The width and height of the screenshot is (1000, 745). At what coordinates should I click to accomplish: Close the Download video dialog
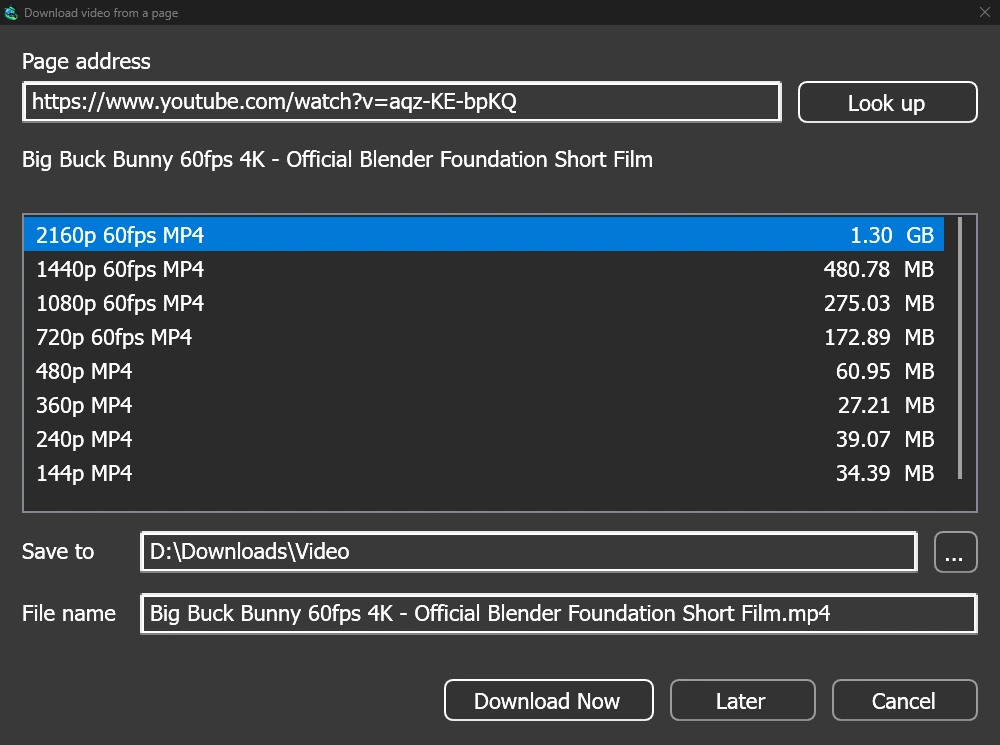(x=985, y=12)
